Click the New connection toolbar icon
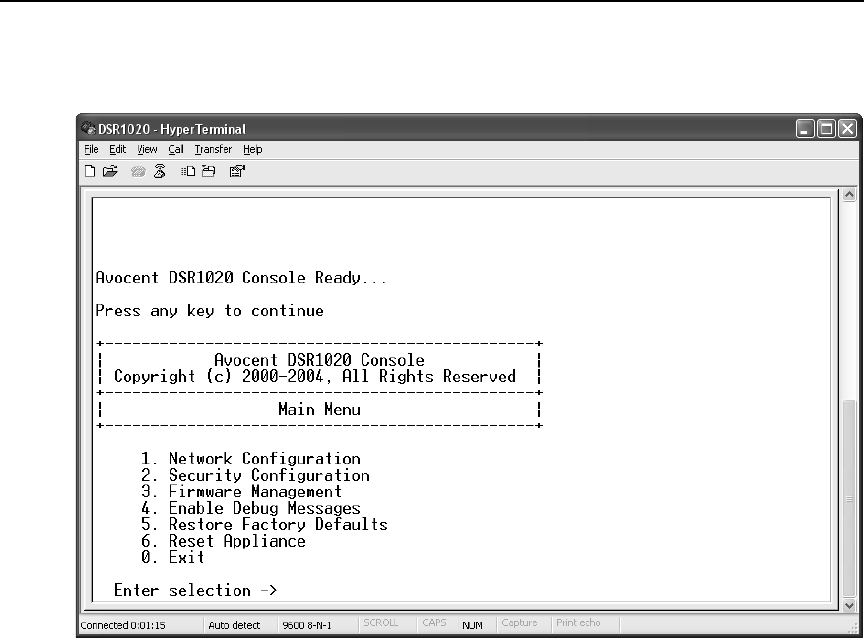 [x=90, y=171]
